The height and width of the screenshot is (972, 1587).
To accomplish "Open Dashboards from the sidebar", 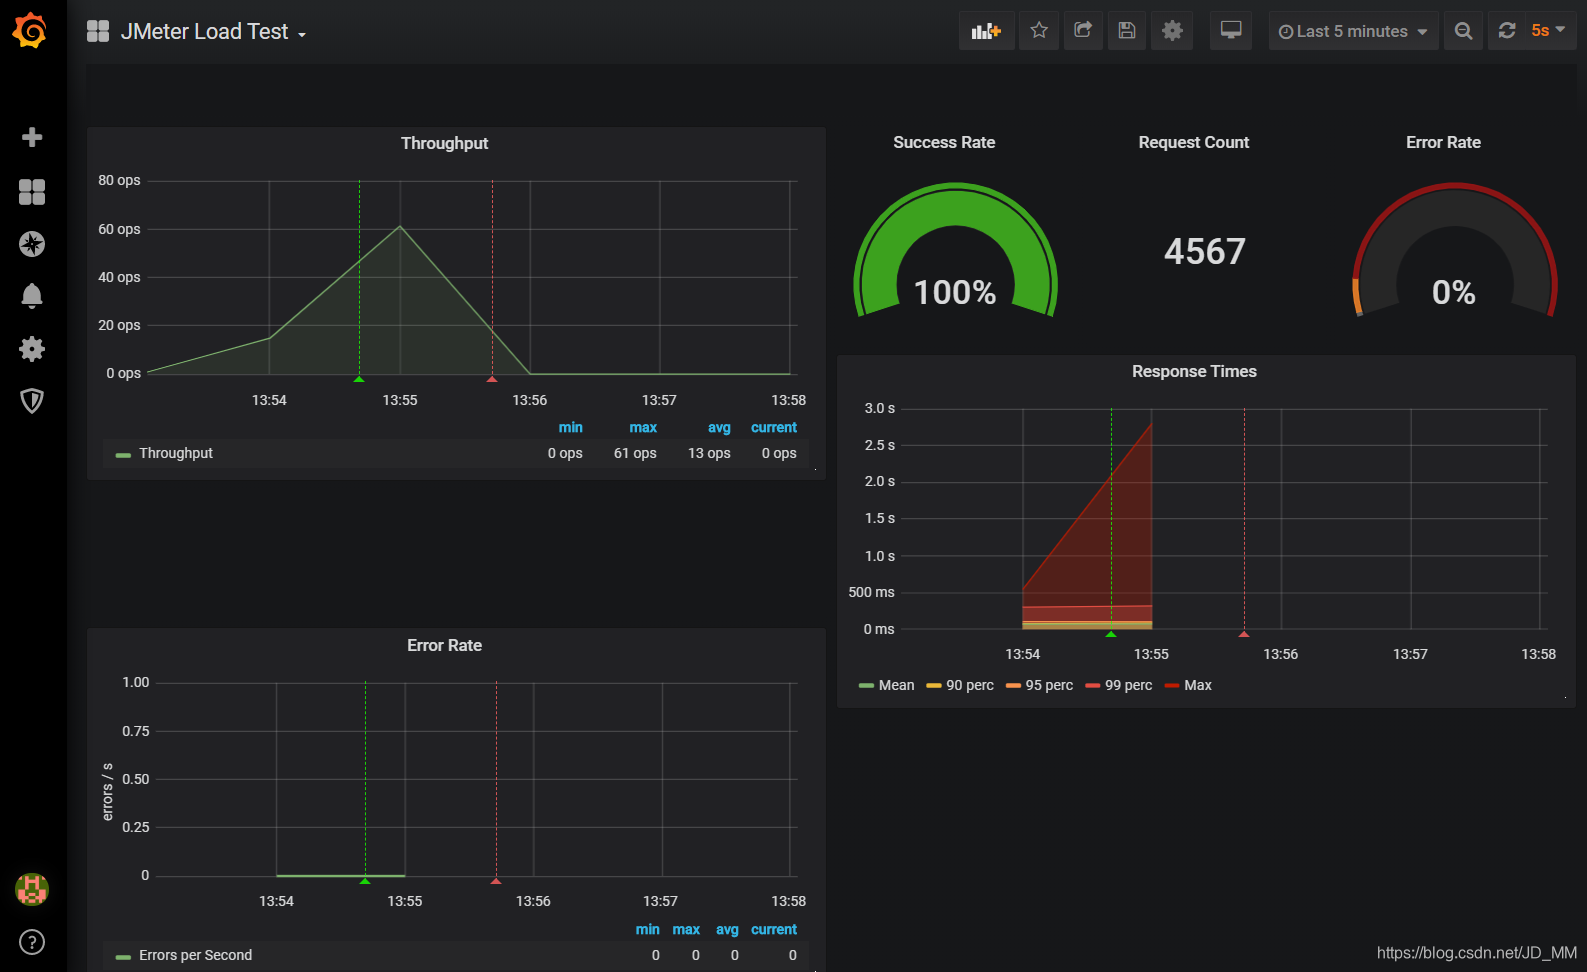I will 32,192.
